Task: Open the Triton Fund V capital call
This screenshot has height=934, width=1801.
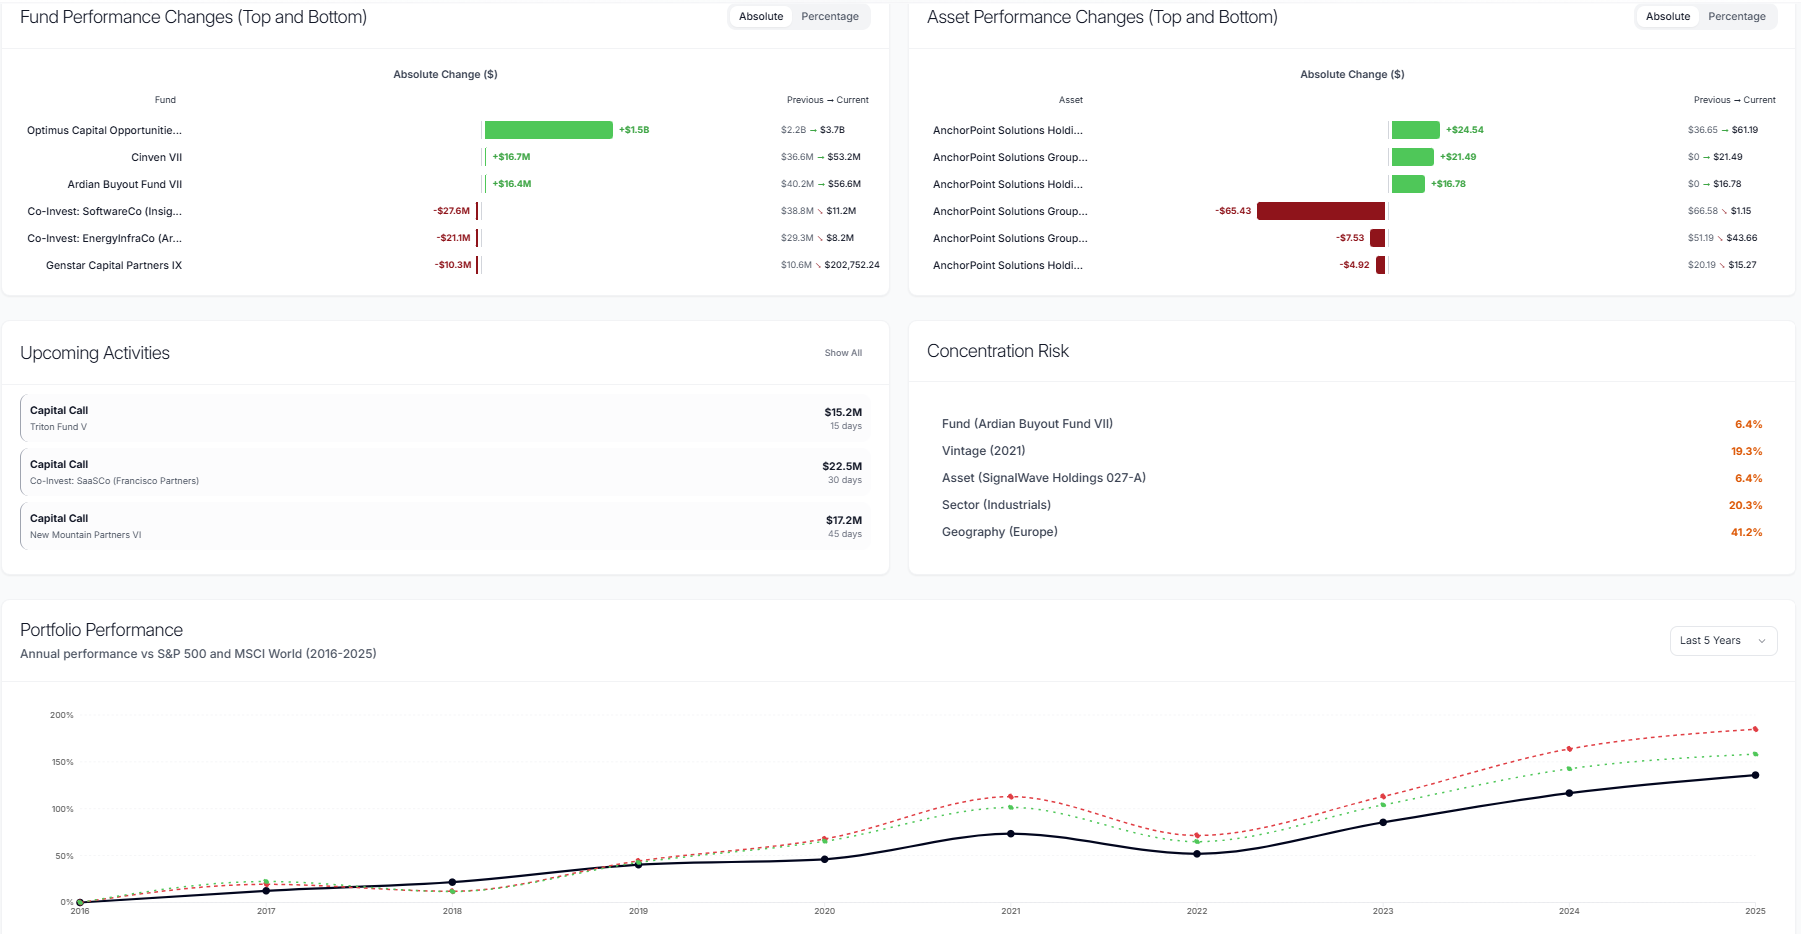Action: click(445, 418)
